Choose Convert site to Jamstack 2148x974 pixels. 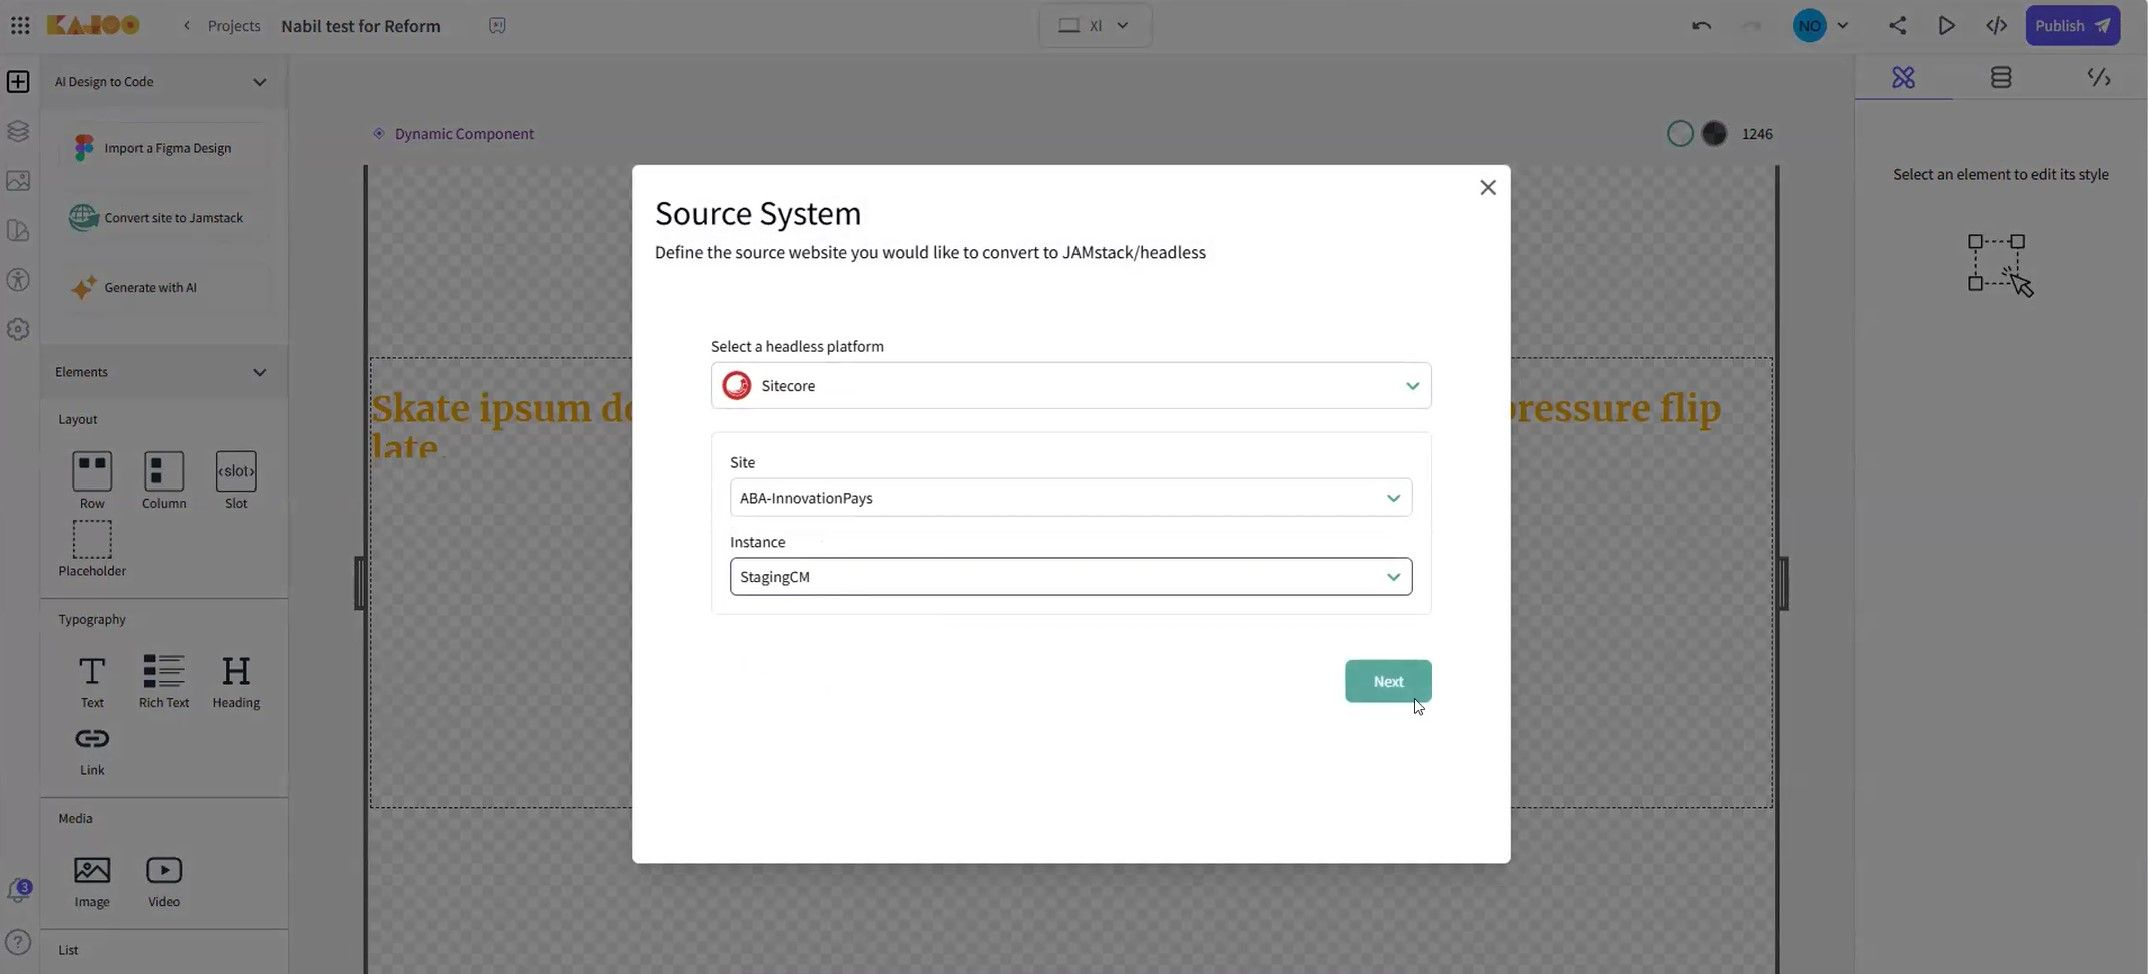pos(164,217)
